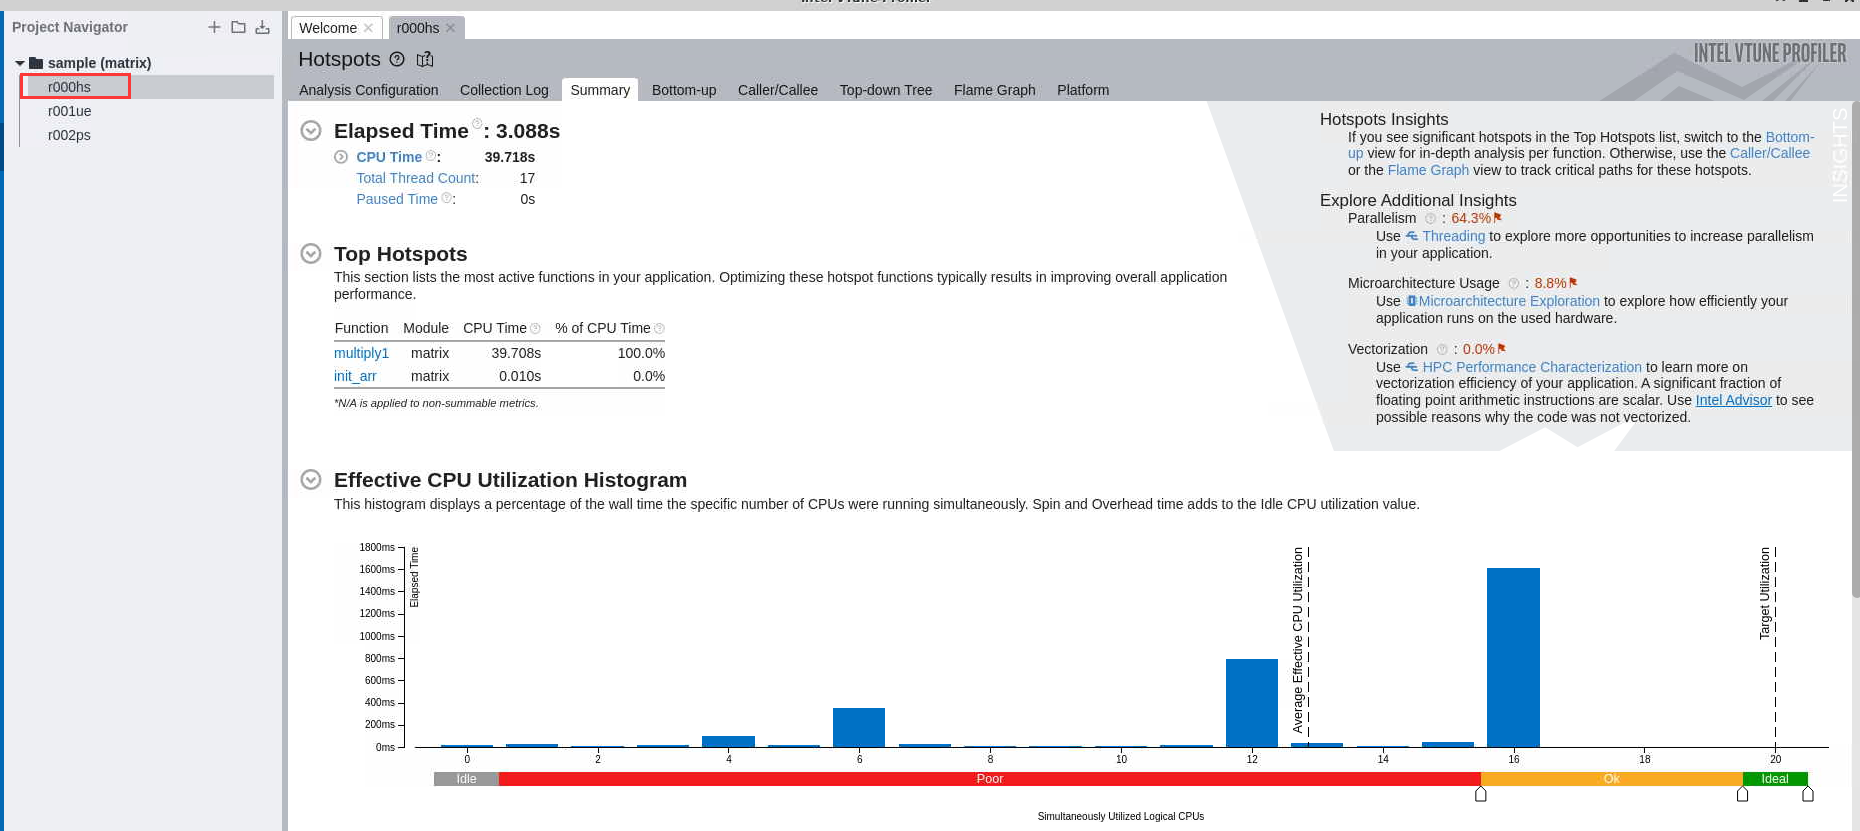Screen dimensions: 1860x831
Task: Click the Ok/Ideal threshold slider handle
Action: coord(1743,794)
